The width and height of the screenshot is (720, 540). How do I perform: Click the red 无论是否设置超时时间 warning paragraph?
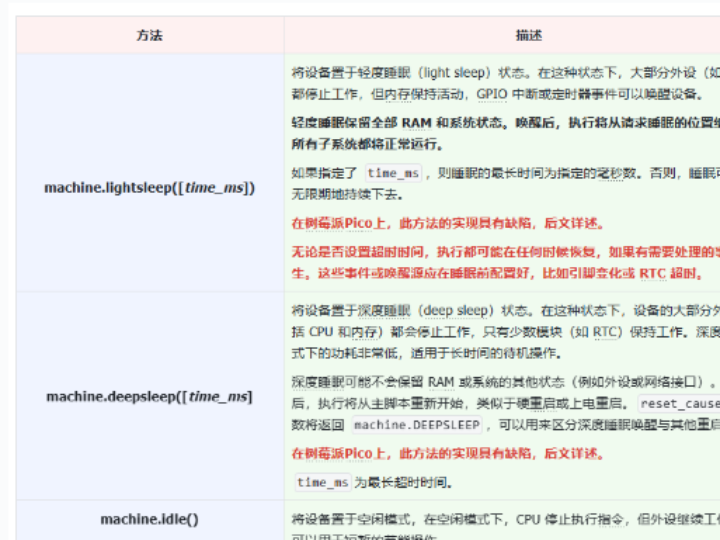pos(505,263)
